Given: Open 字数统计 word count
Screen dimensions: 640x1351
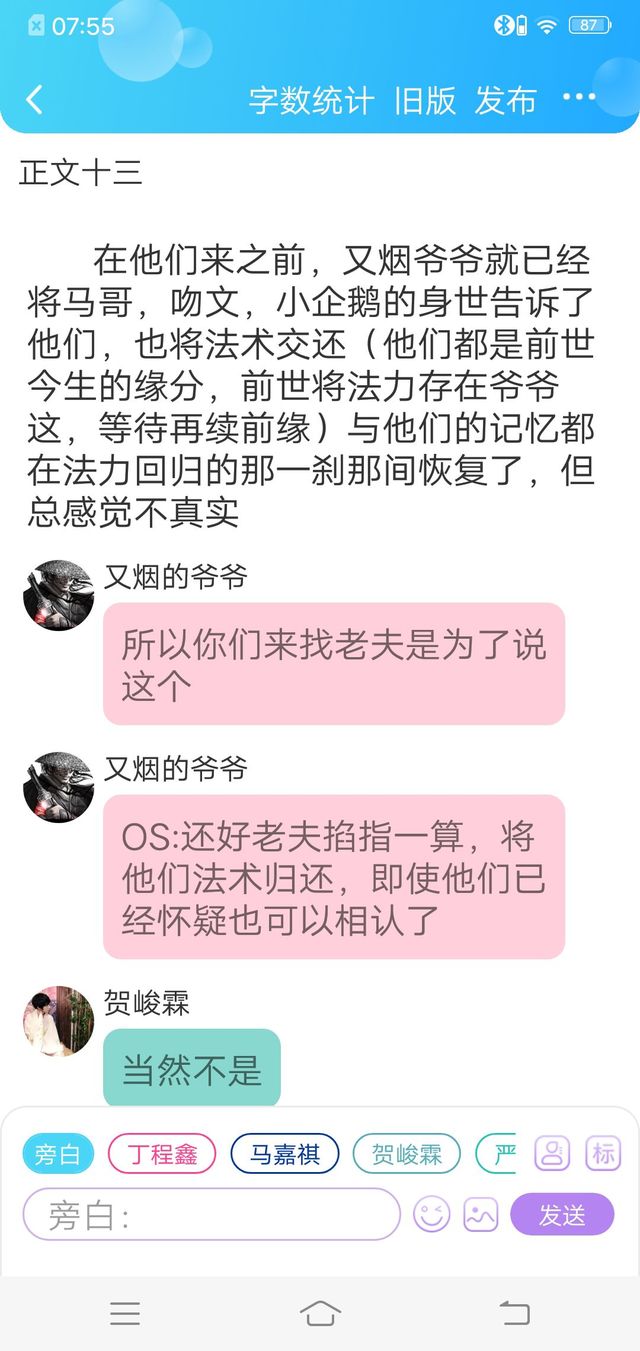Looking at the screenshot, I should (311, 100).
